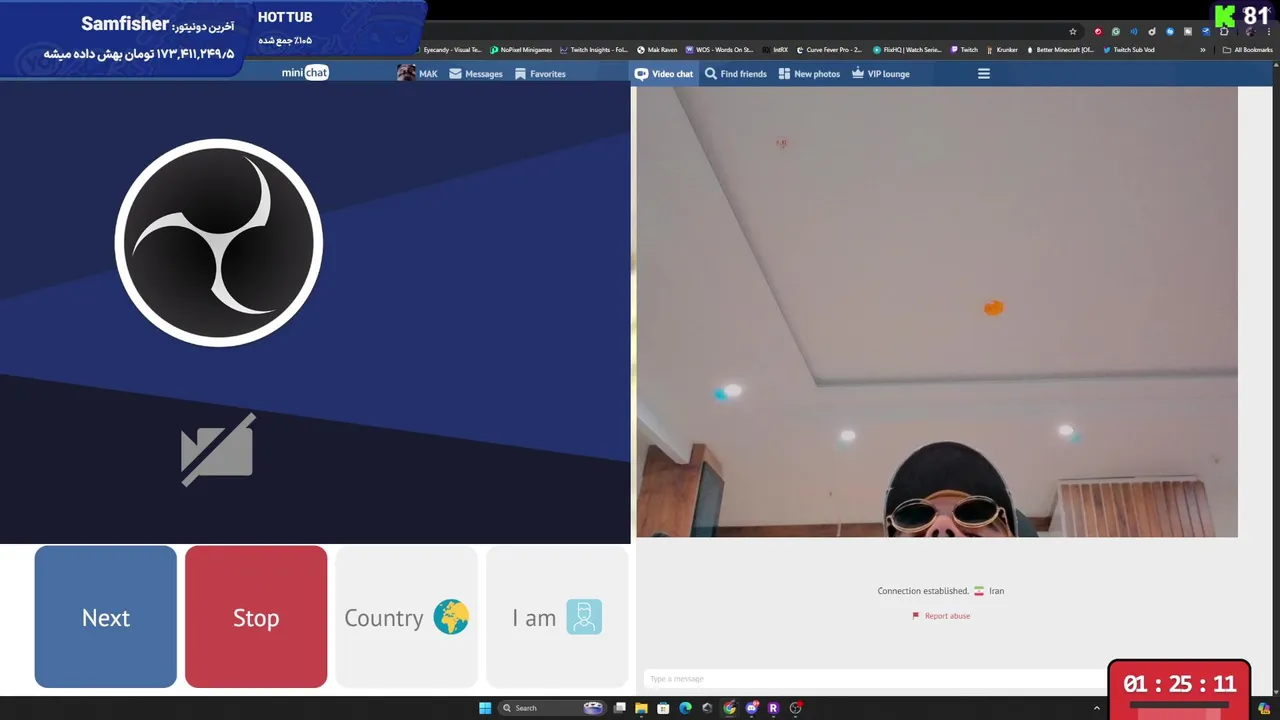Open the WOS - Words On St... bookmark
This screenshot has height=720, width=1280.
click(x=719, y=50)
